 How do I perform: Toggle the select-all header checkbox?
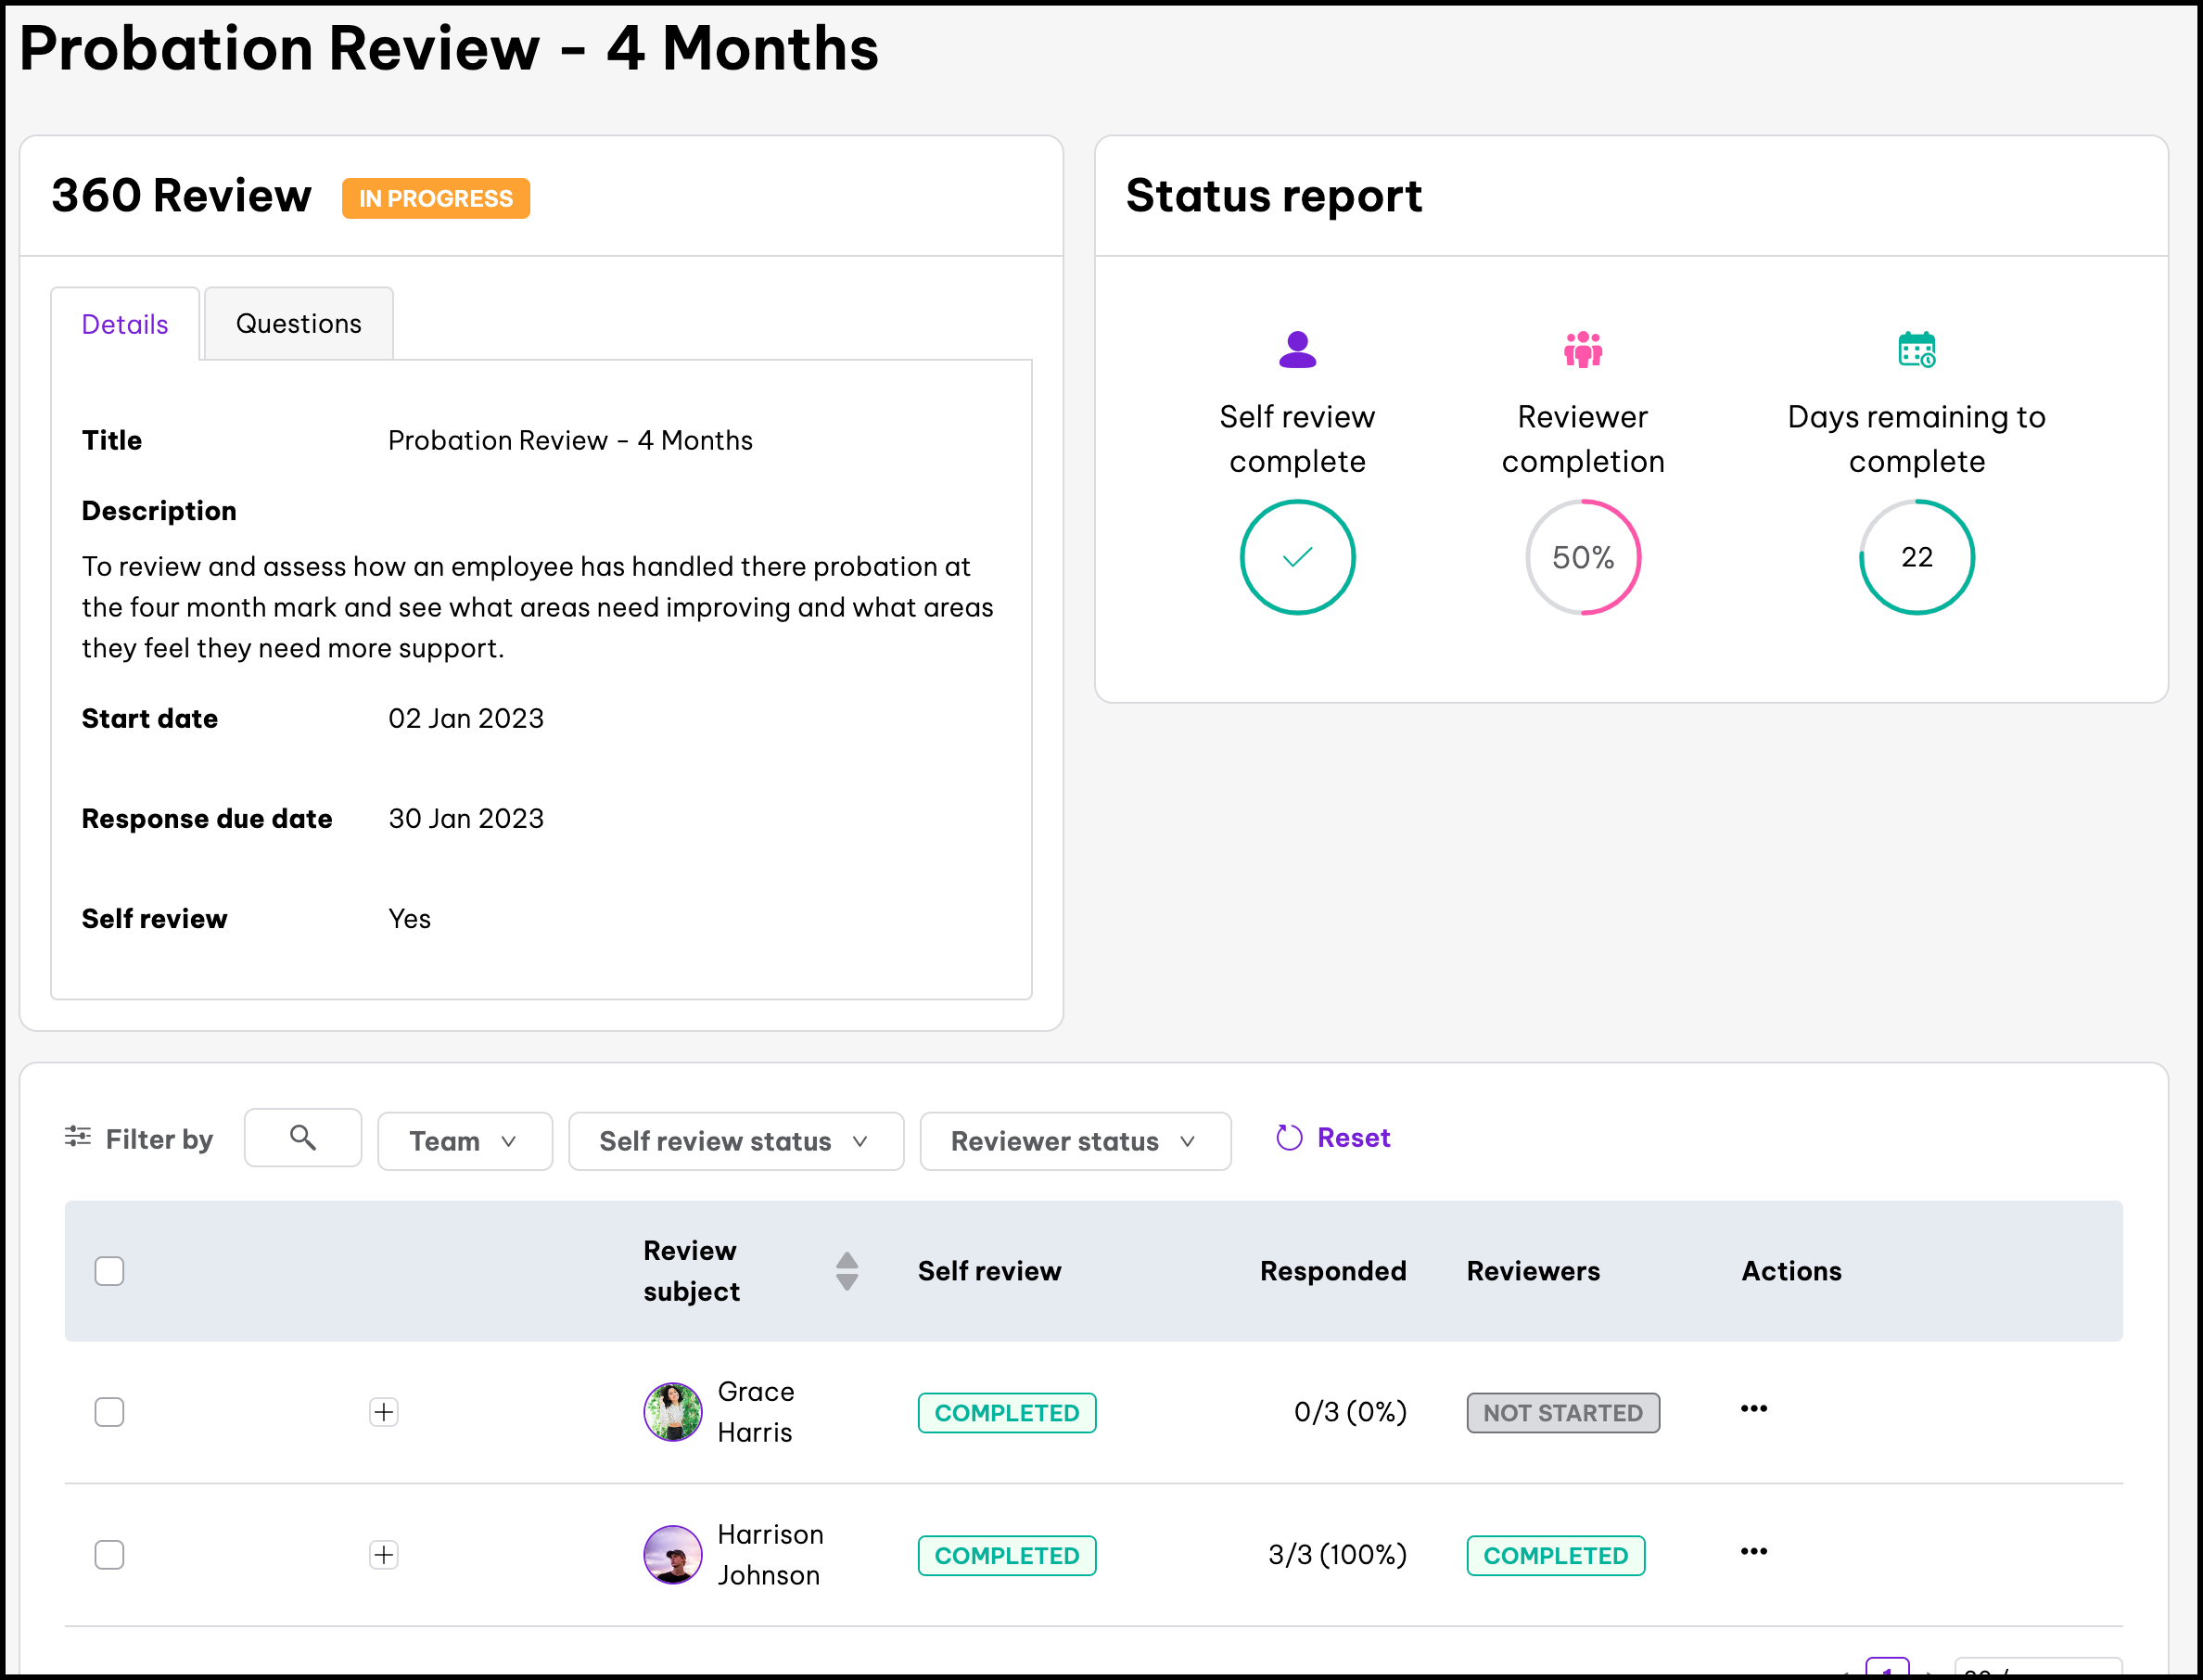[x=109, y=1271]
